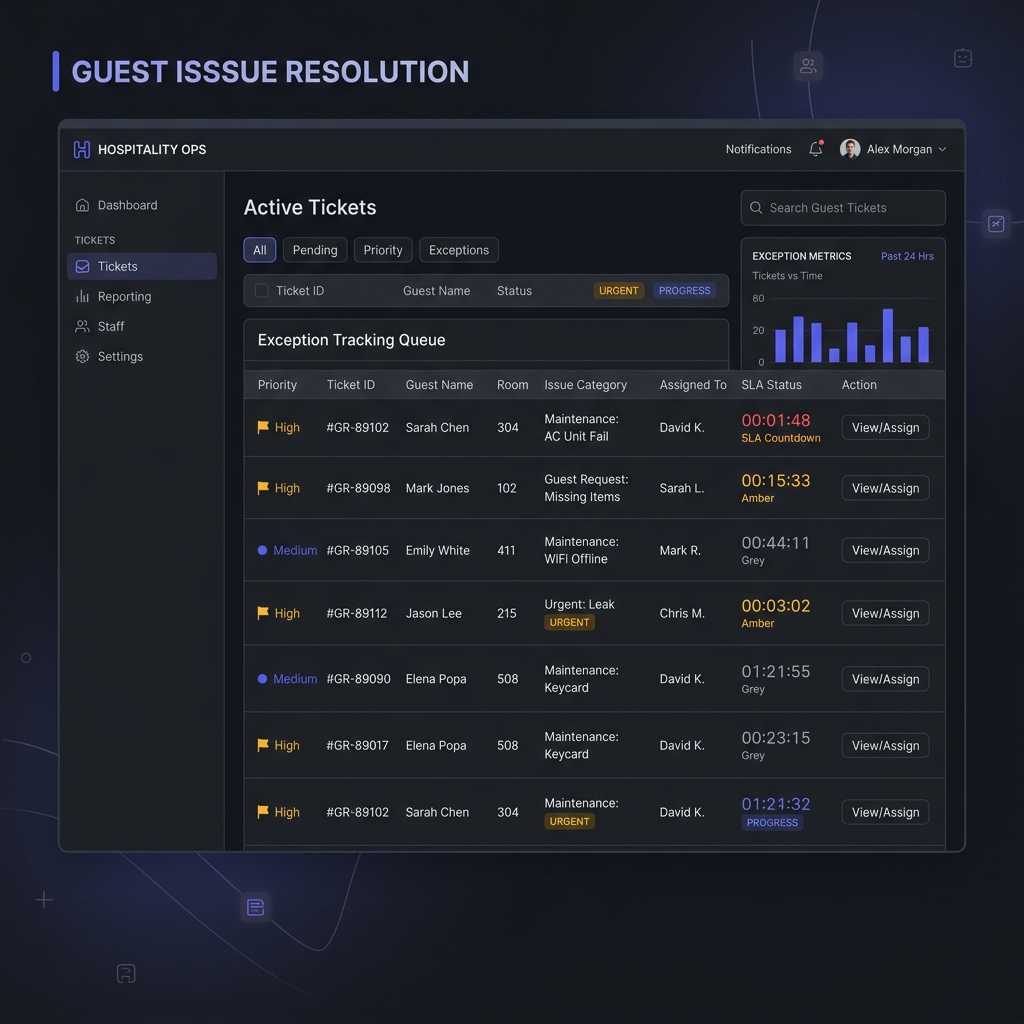Sort by the SLA Status column header
The image size is (1024, 1024).
pyautogui.click(x=771, y=385)
